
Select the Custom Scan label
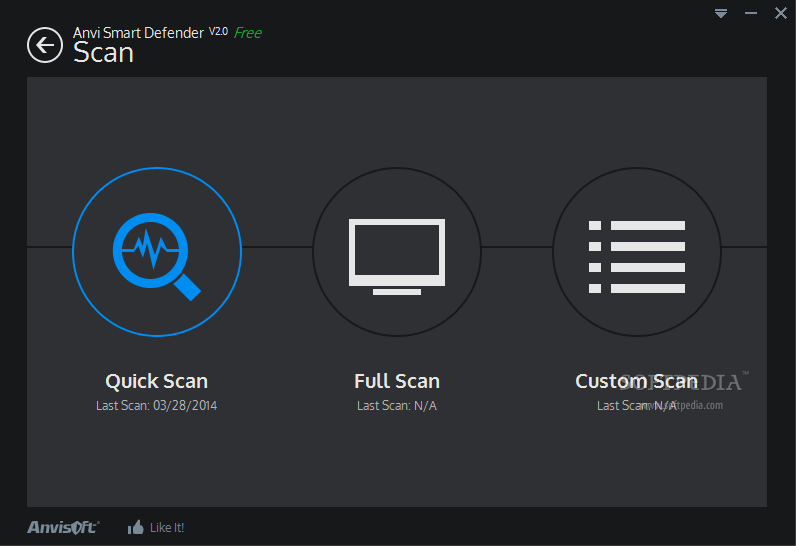pos(637,381)
